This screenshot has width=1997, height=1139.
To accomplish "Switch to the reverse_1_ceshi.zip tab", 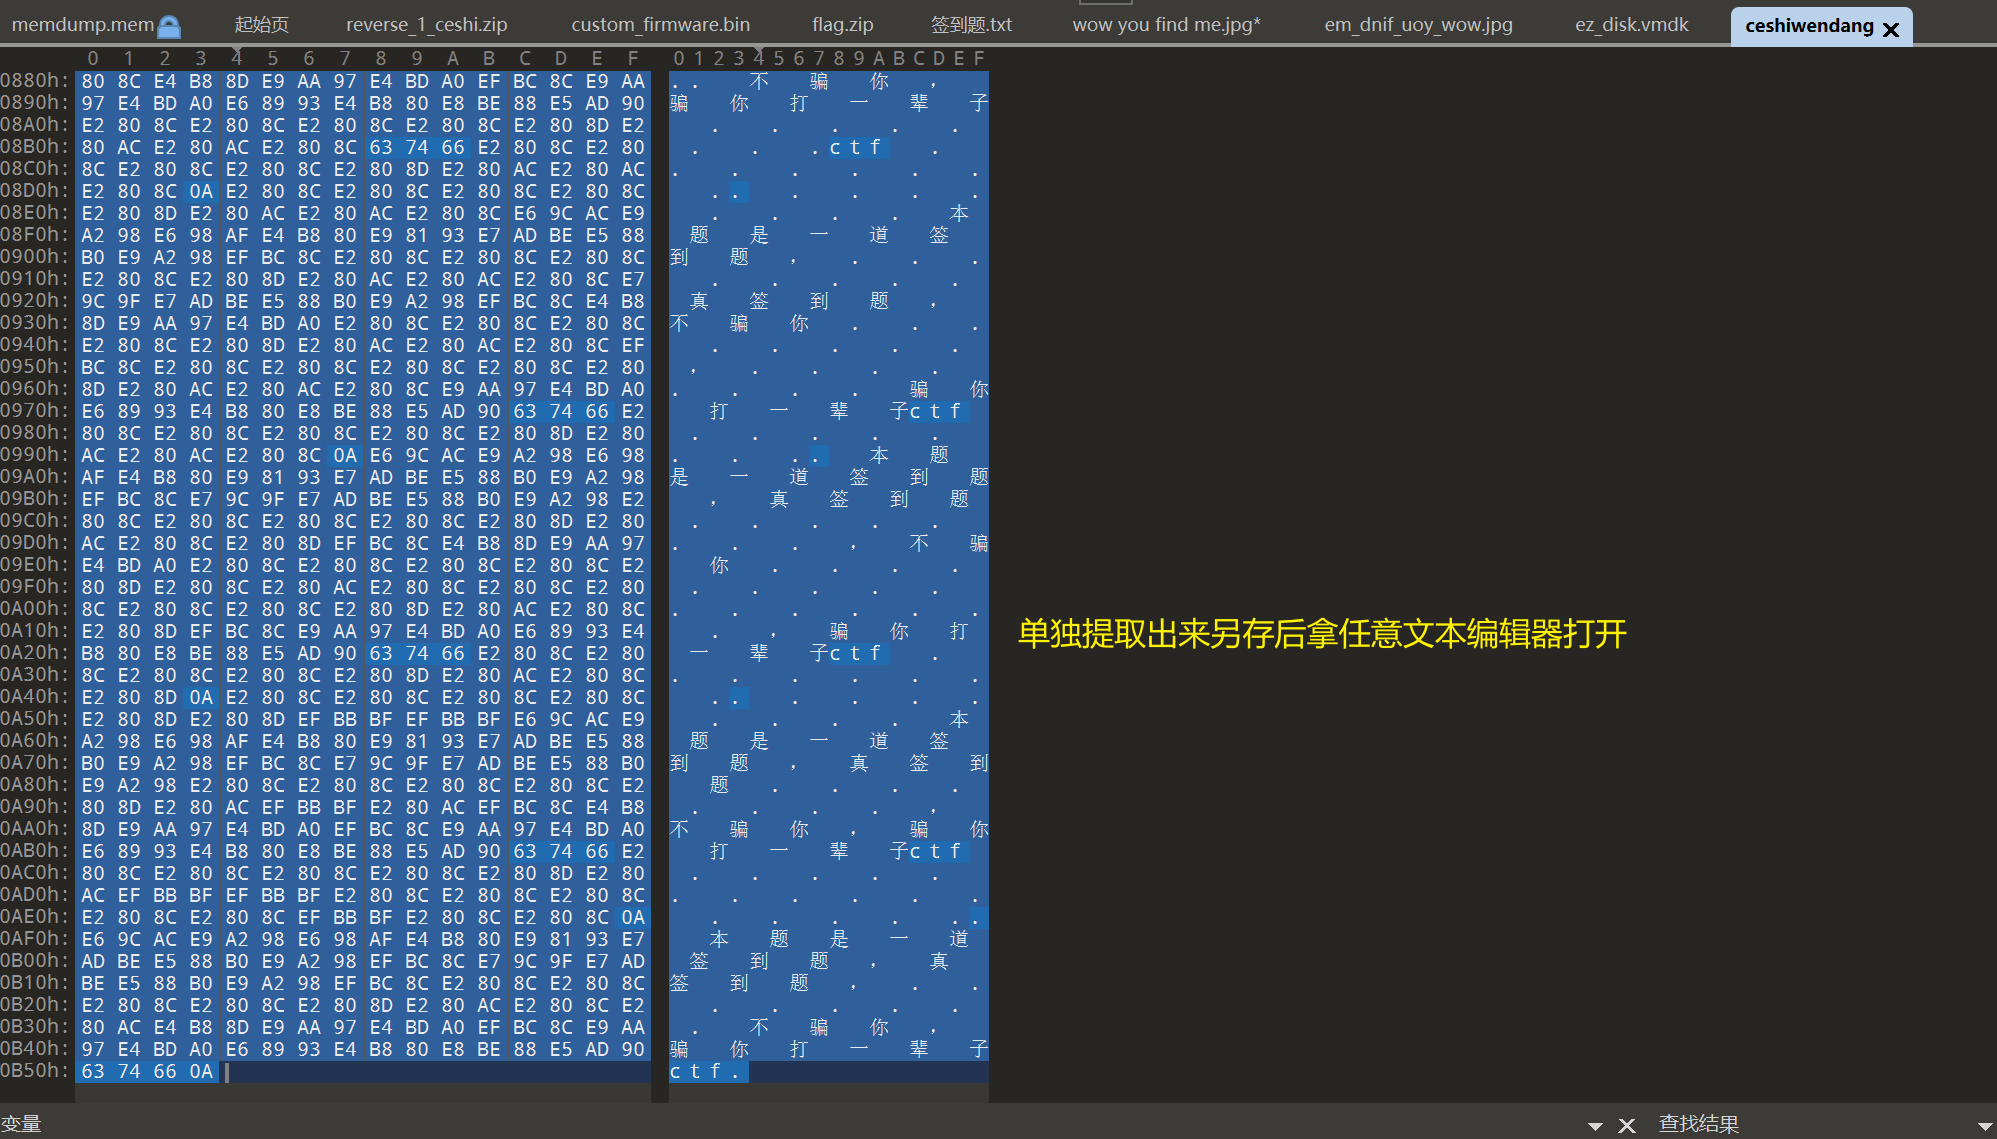I will [x=426, y=24].
